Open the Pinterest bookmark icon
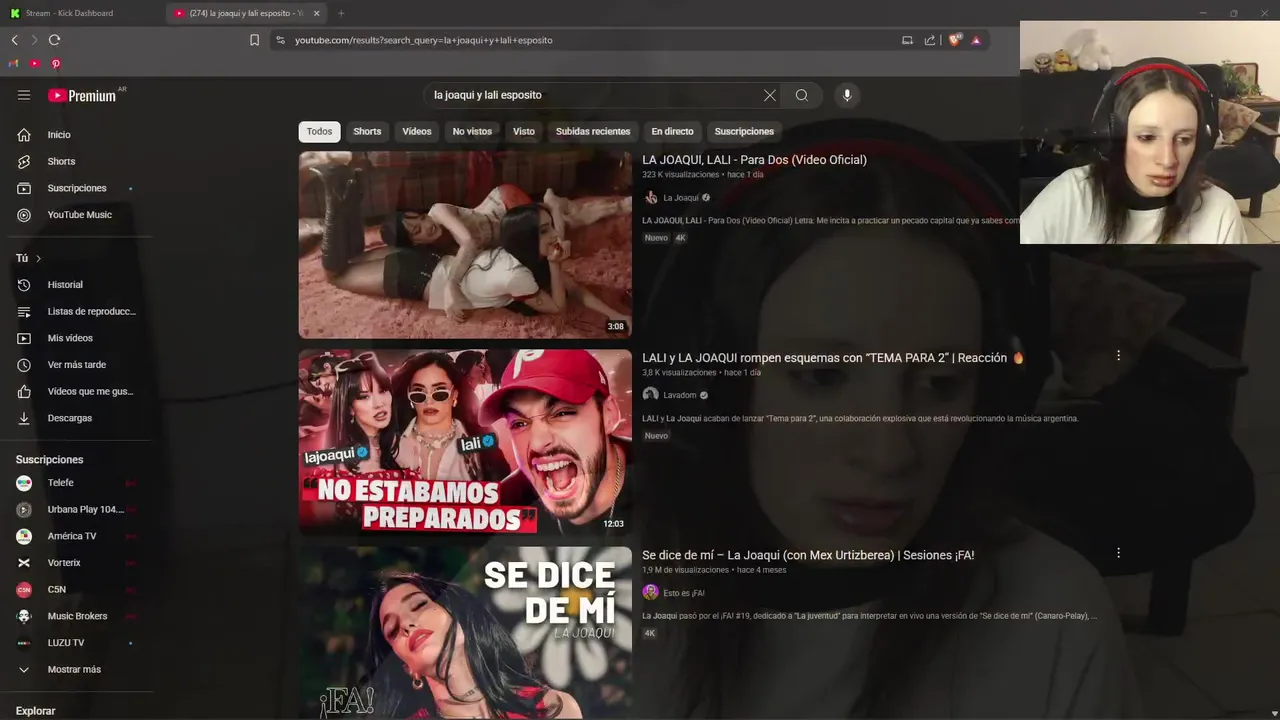Screen dimensions: 1280x720 [56, 63]
